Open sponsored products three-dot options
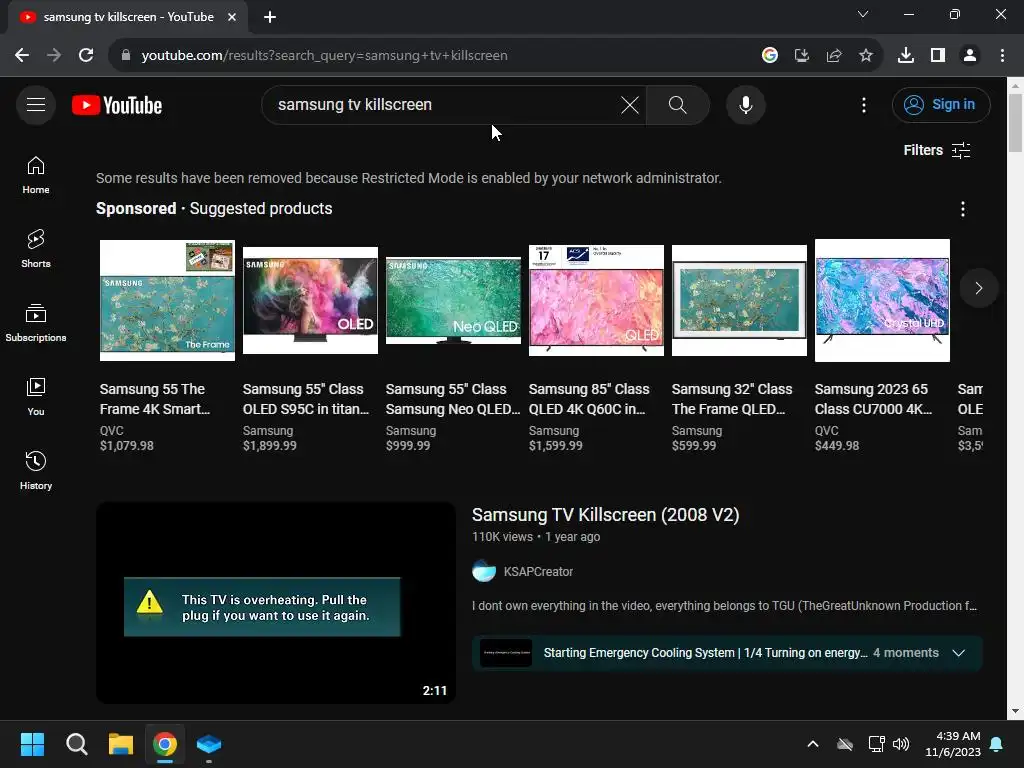This screenshot has width=1024, height=768. coord(963,209)
